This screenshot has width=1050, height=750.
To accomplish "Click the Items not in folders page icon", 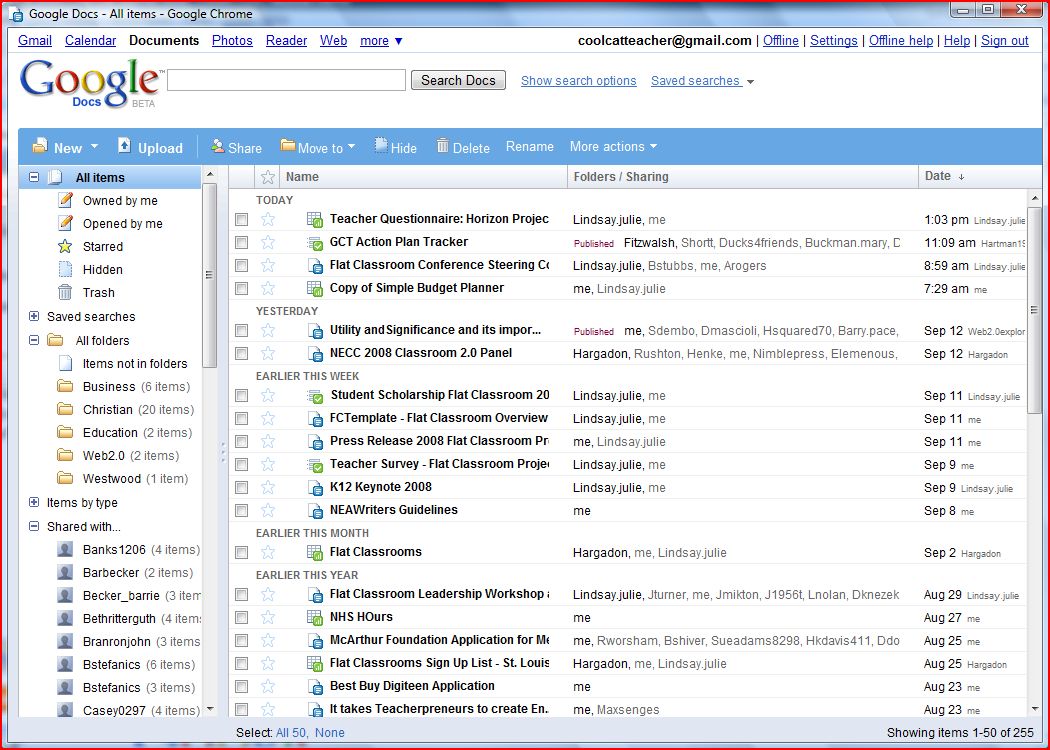I will coord(66,363).
